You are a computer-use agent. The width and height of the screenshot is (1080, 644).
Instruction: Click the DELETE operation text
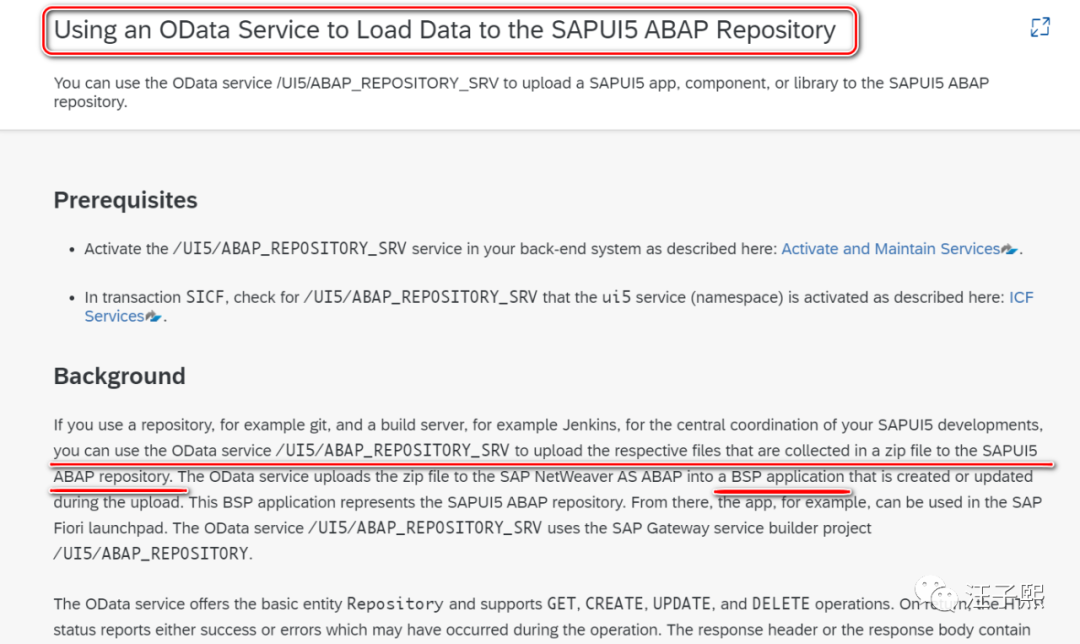tap(780, 604)
